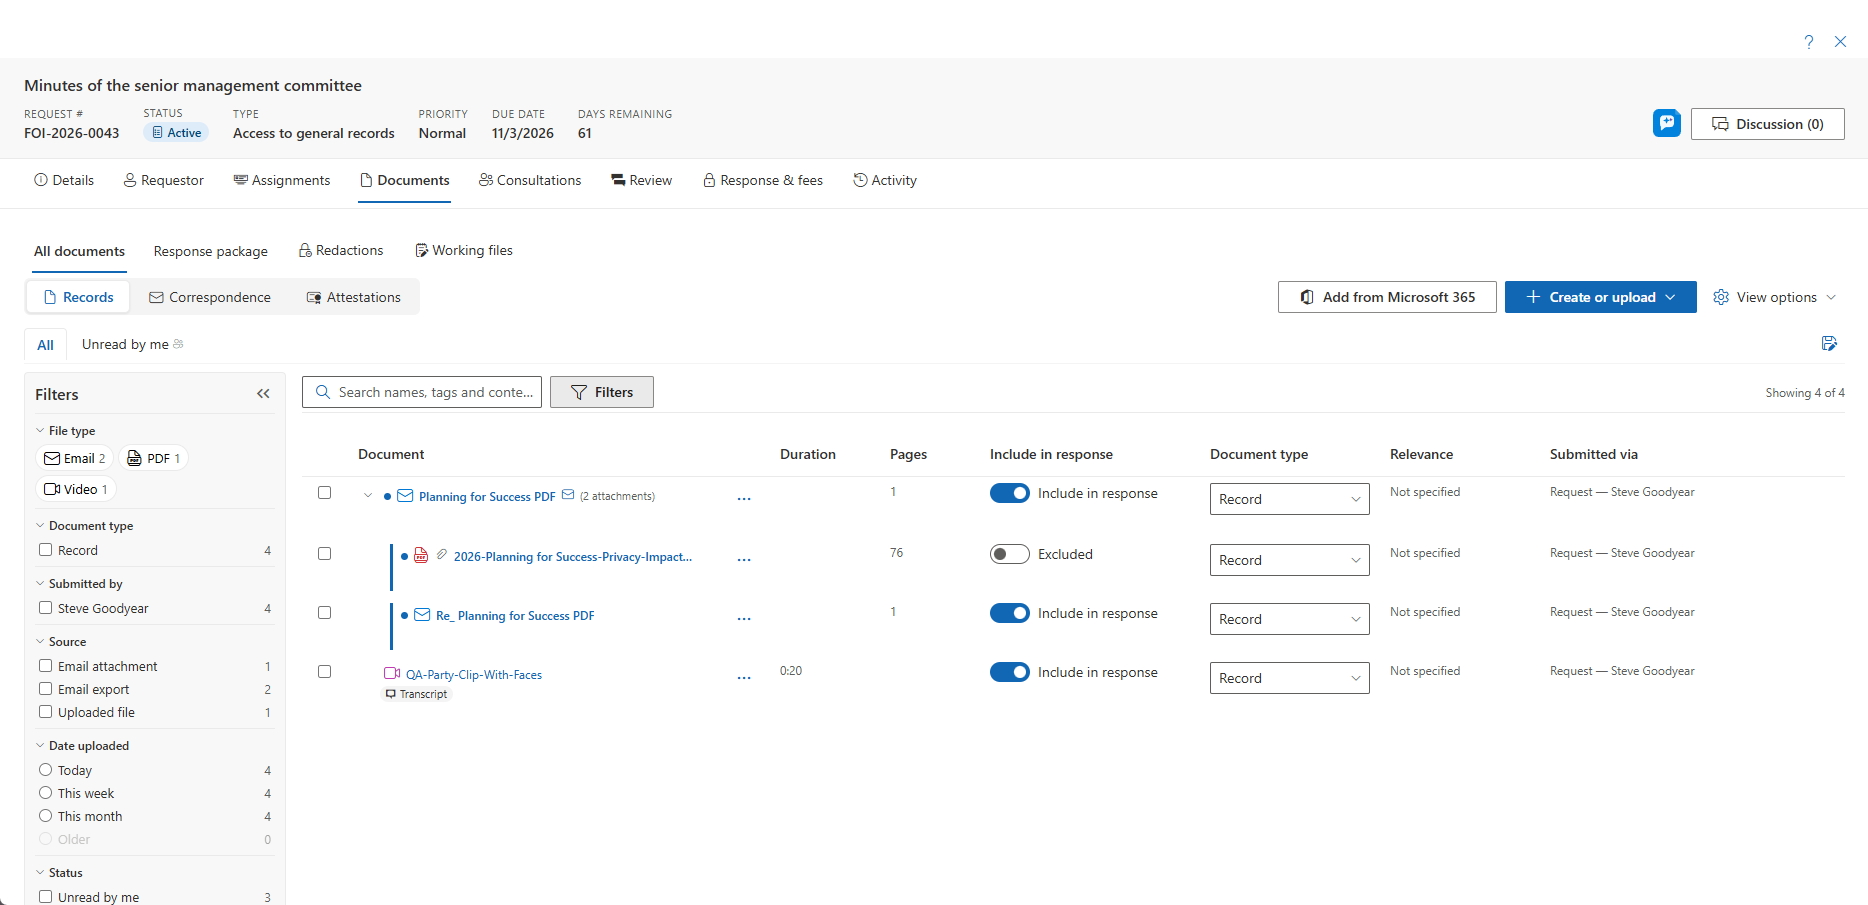Collapse the Source filter section
The height and width of the screenshot is (905, 1868).
40,642
